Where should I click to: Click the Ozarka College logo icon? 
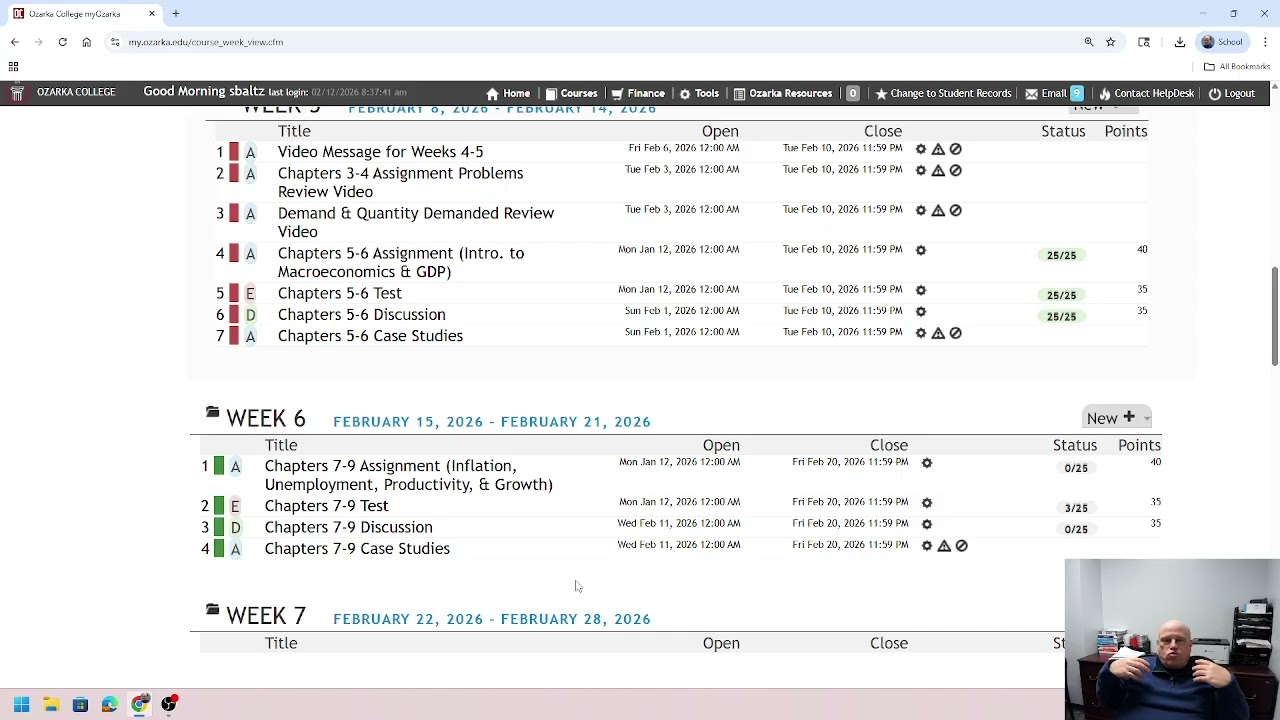pyautogui.click(x=17, y=93)
